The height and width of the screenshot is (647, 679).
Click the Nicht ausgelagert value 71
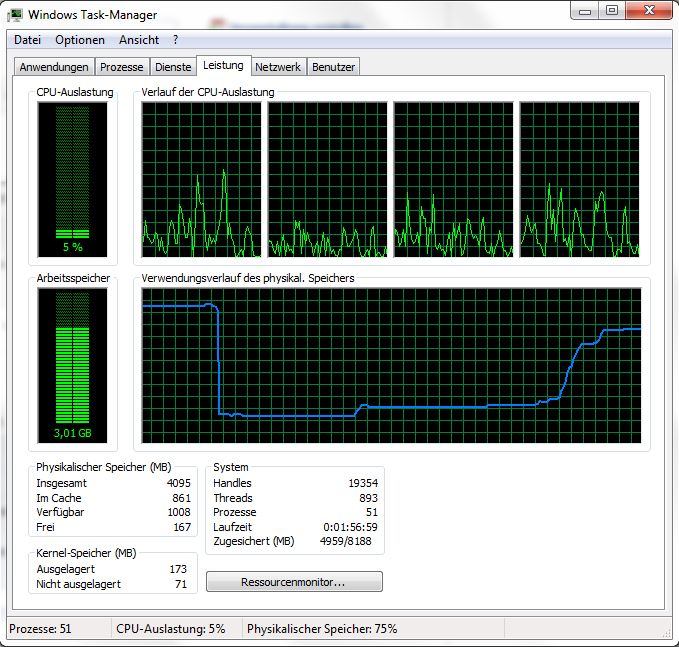[181, 584]
